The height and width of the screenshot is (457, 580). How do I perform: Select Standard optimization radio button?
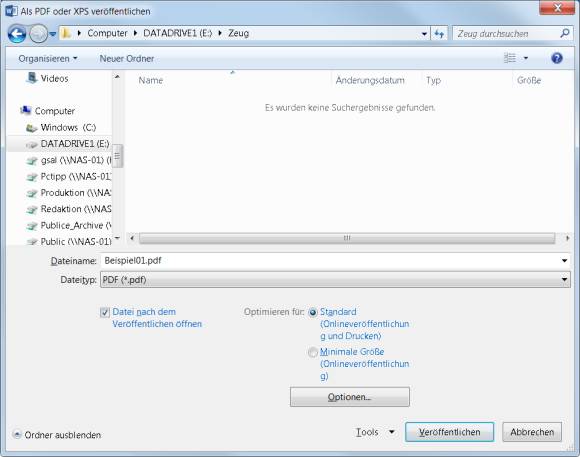(x=313, y=313)
